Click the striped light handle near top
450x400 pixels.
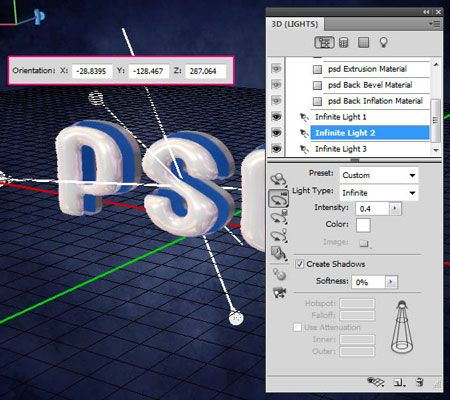pos(96,98)
